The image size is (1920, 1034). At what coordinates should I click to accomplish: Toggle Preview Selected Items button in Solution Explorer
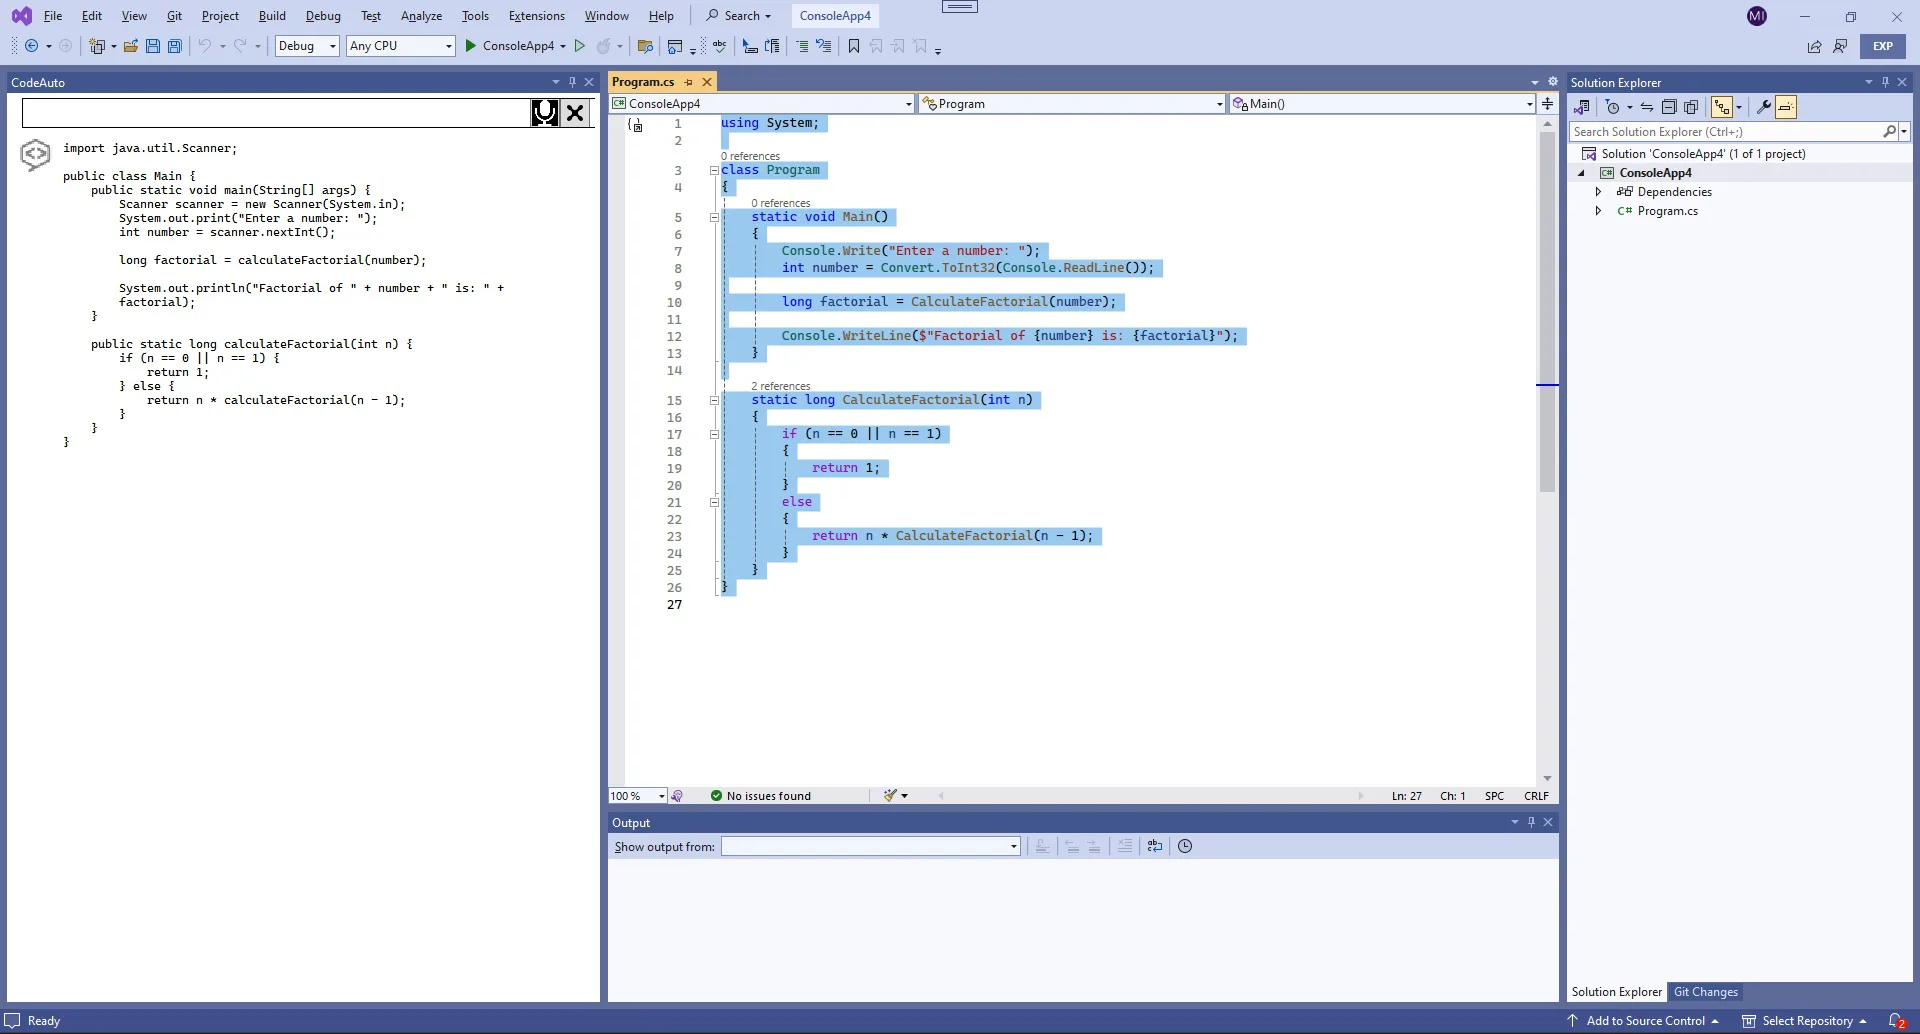coord(1786,107)
